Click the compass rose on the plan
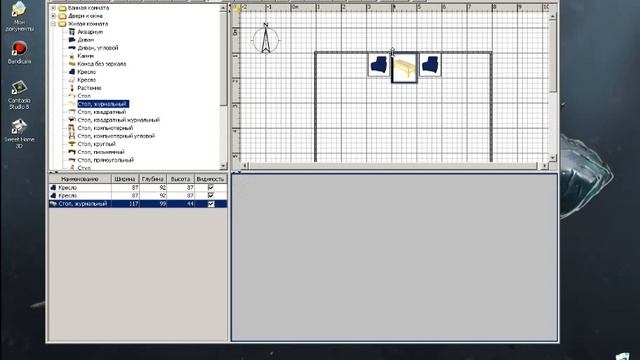The width and height of the screenshot is (640, 360). pyautogui.click(x=266, y=39)
